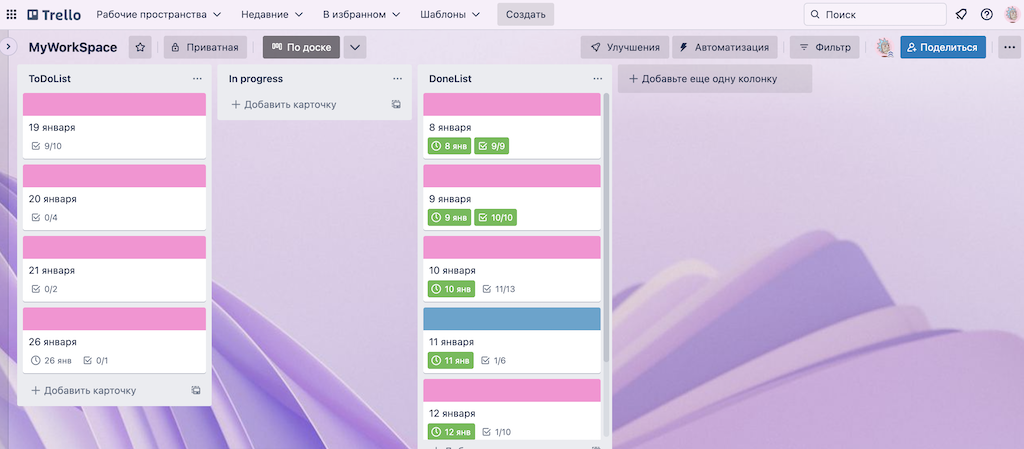Click the Trello logo home link
The height and width of the screenshot is (449, 1024).
pos(54,14)
